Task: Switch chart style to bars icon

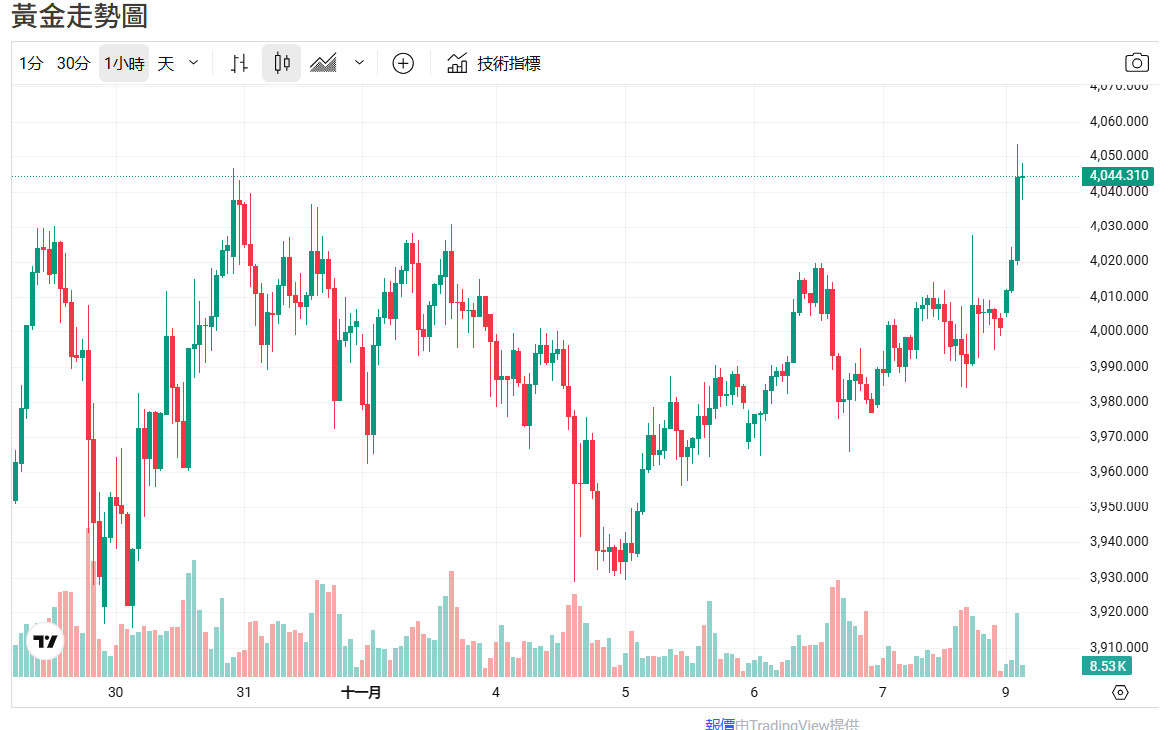Action: 239,63
